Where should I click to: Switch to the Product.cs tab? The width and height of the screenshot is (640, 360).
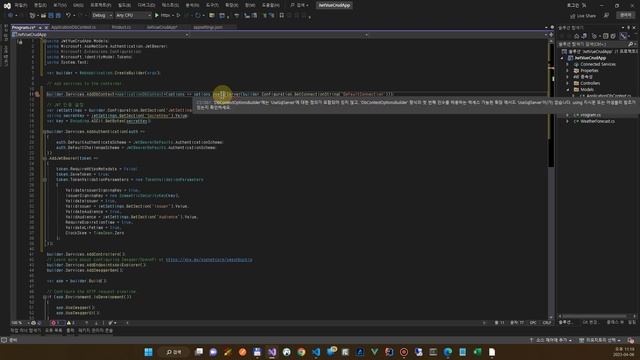point(121,27)
